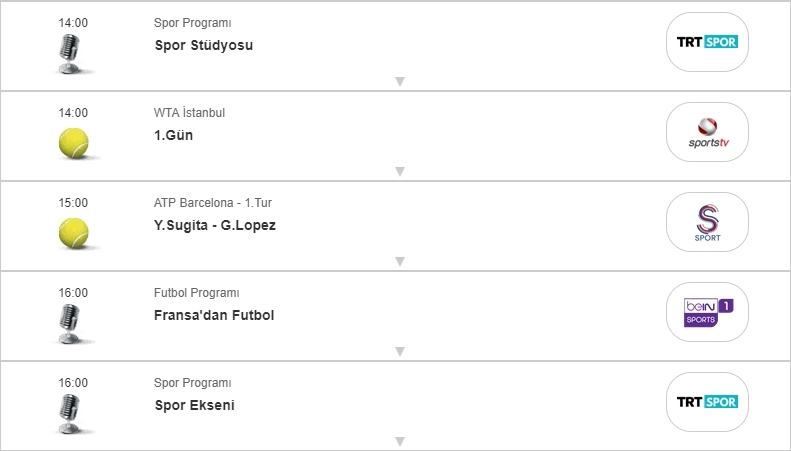The image size is (791, 451).
Task: Open the Y.Sugita - G.Lopez match title
Action: [x=215, y=225]
